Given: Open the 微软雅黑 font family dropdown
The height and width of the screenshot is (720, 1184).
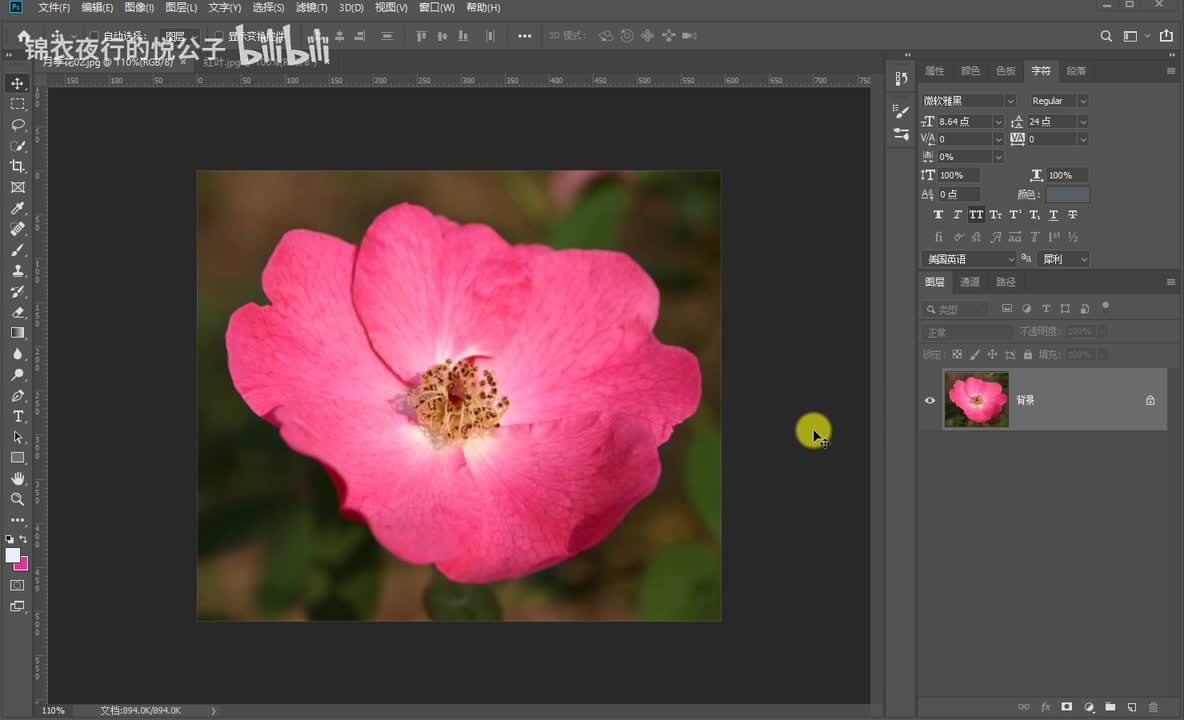Looking at the screenshot, I should pos(1010,101).
